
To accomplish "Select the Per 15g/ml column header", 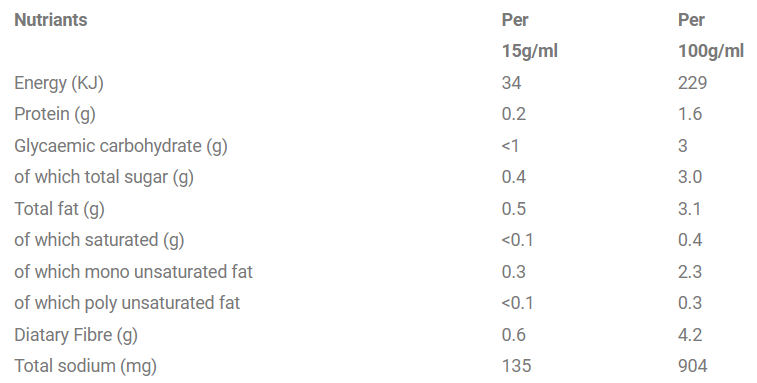I will click(x=530, y=35).
